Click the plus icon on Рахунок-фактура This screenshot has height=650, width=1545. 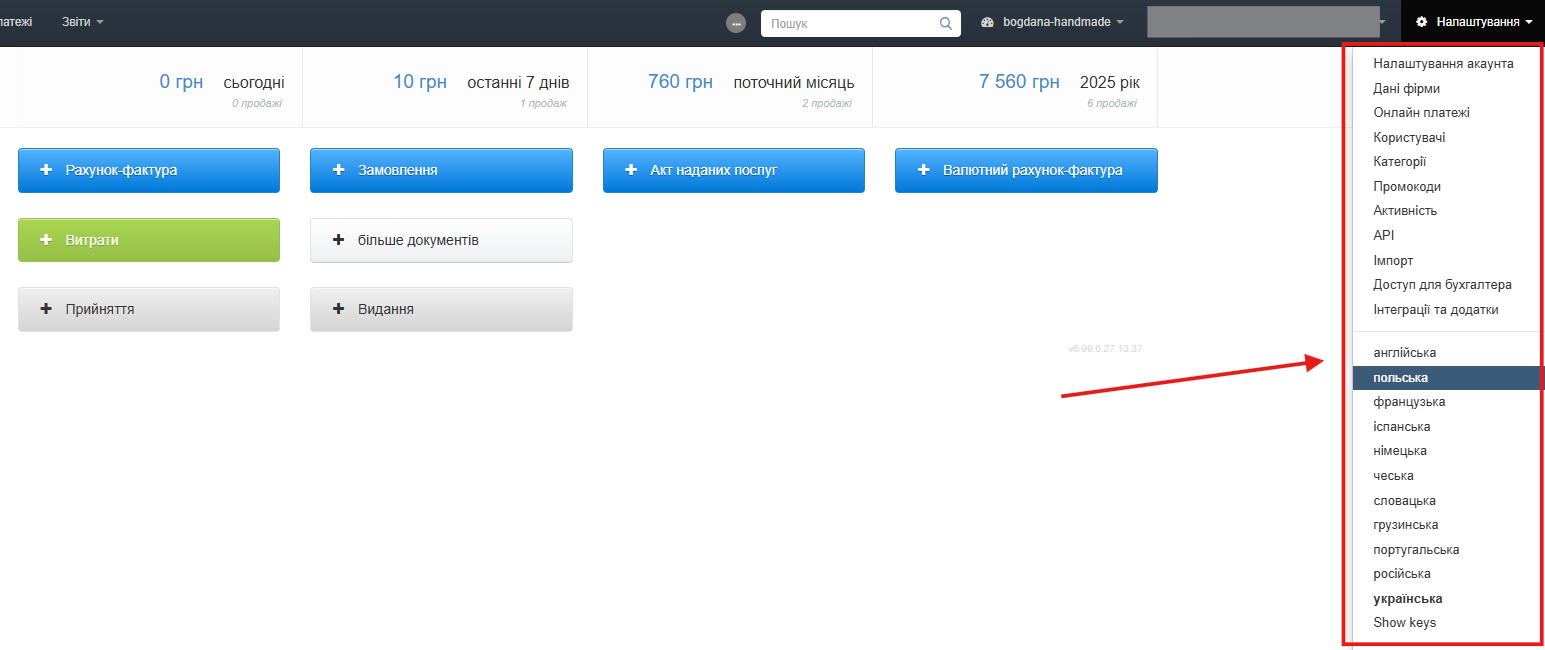pos(46,170)
